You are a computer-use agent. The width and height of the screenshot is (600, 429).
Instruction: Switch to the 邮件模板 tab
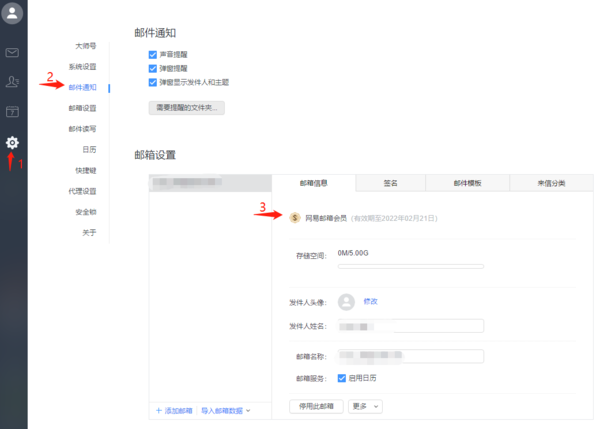(x=467, y=183)
